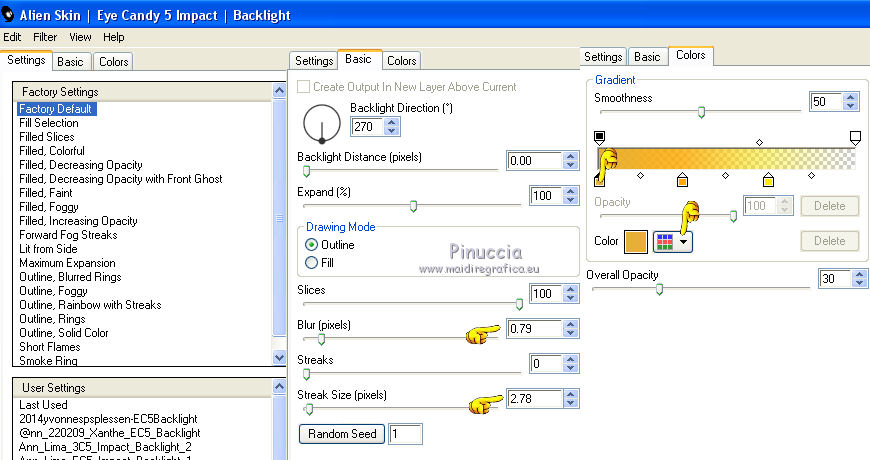Screen dimensions: 870x460
Task: Open the Help menu
Action: (x=113, y=37)
